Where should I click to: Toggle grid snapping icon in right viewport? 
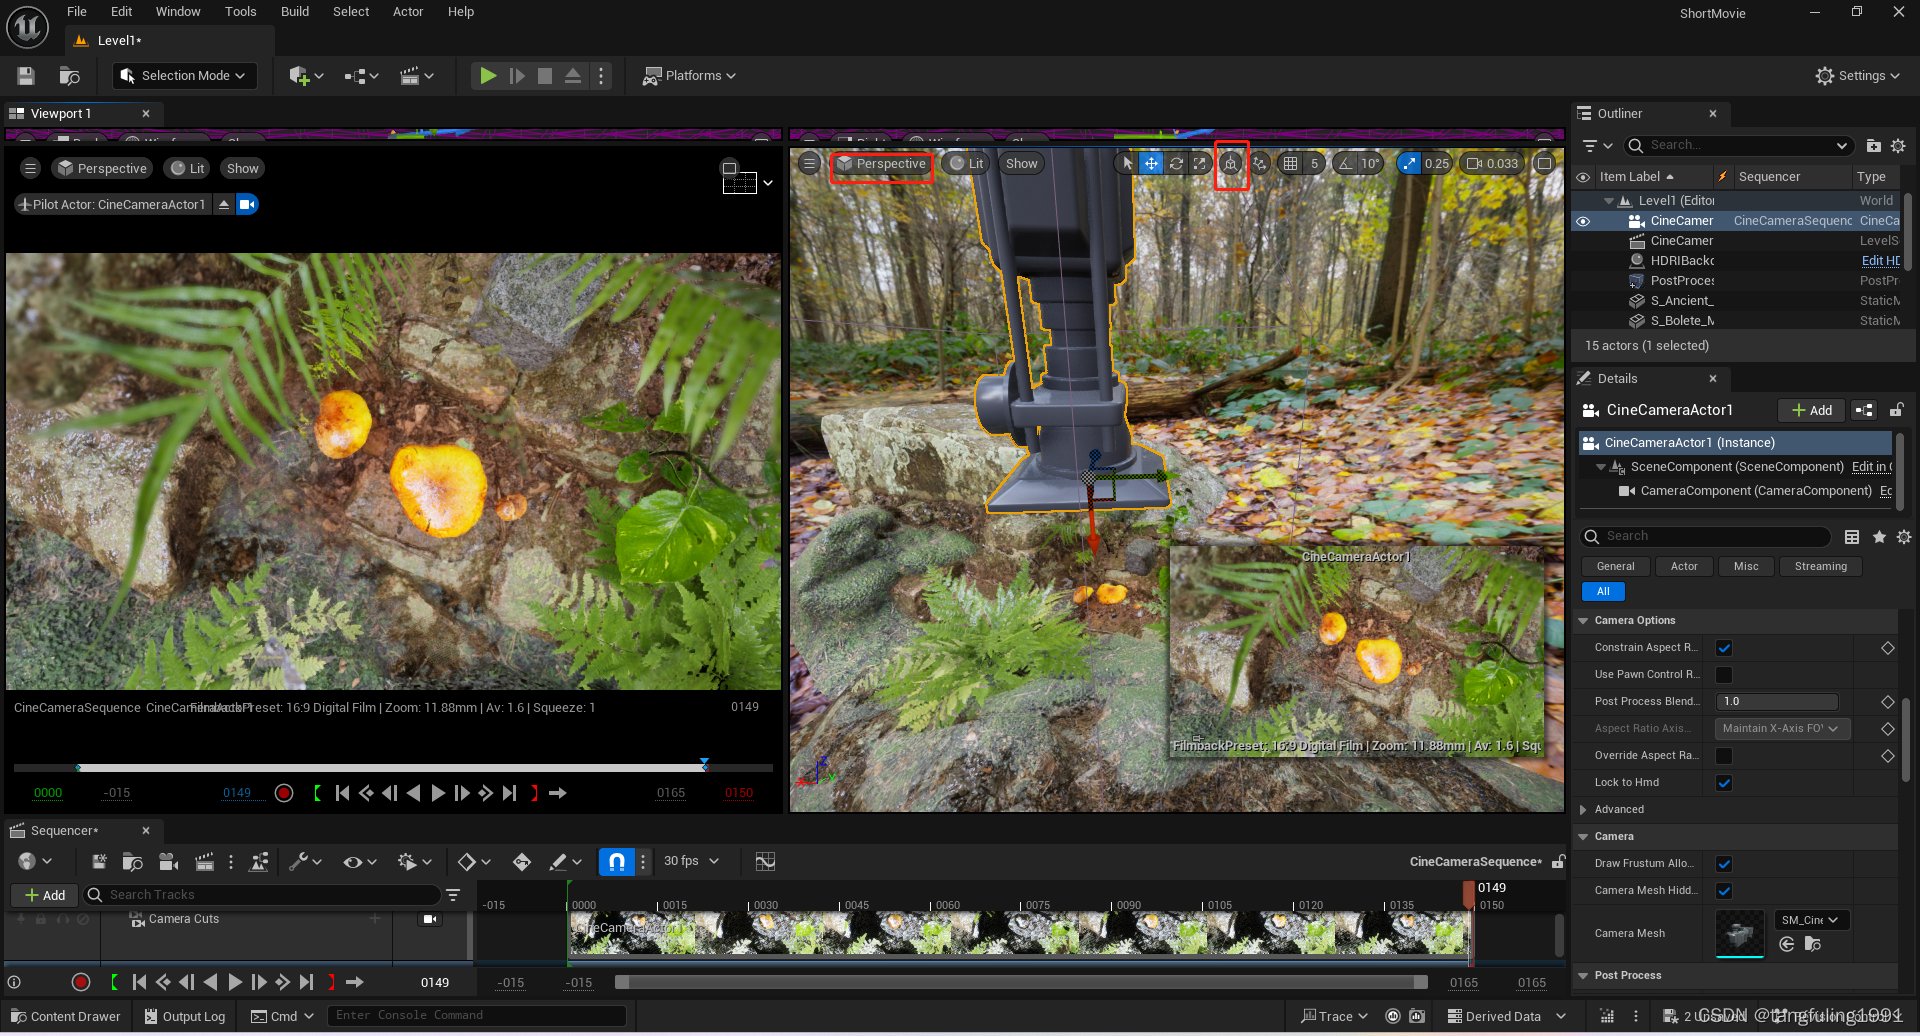[x=1291, y=163]
